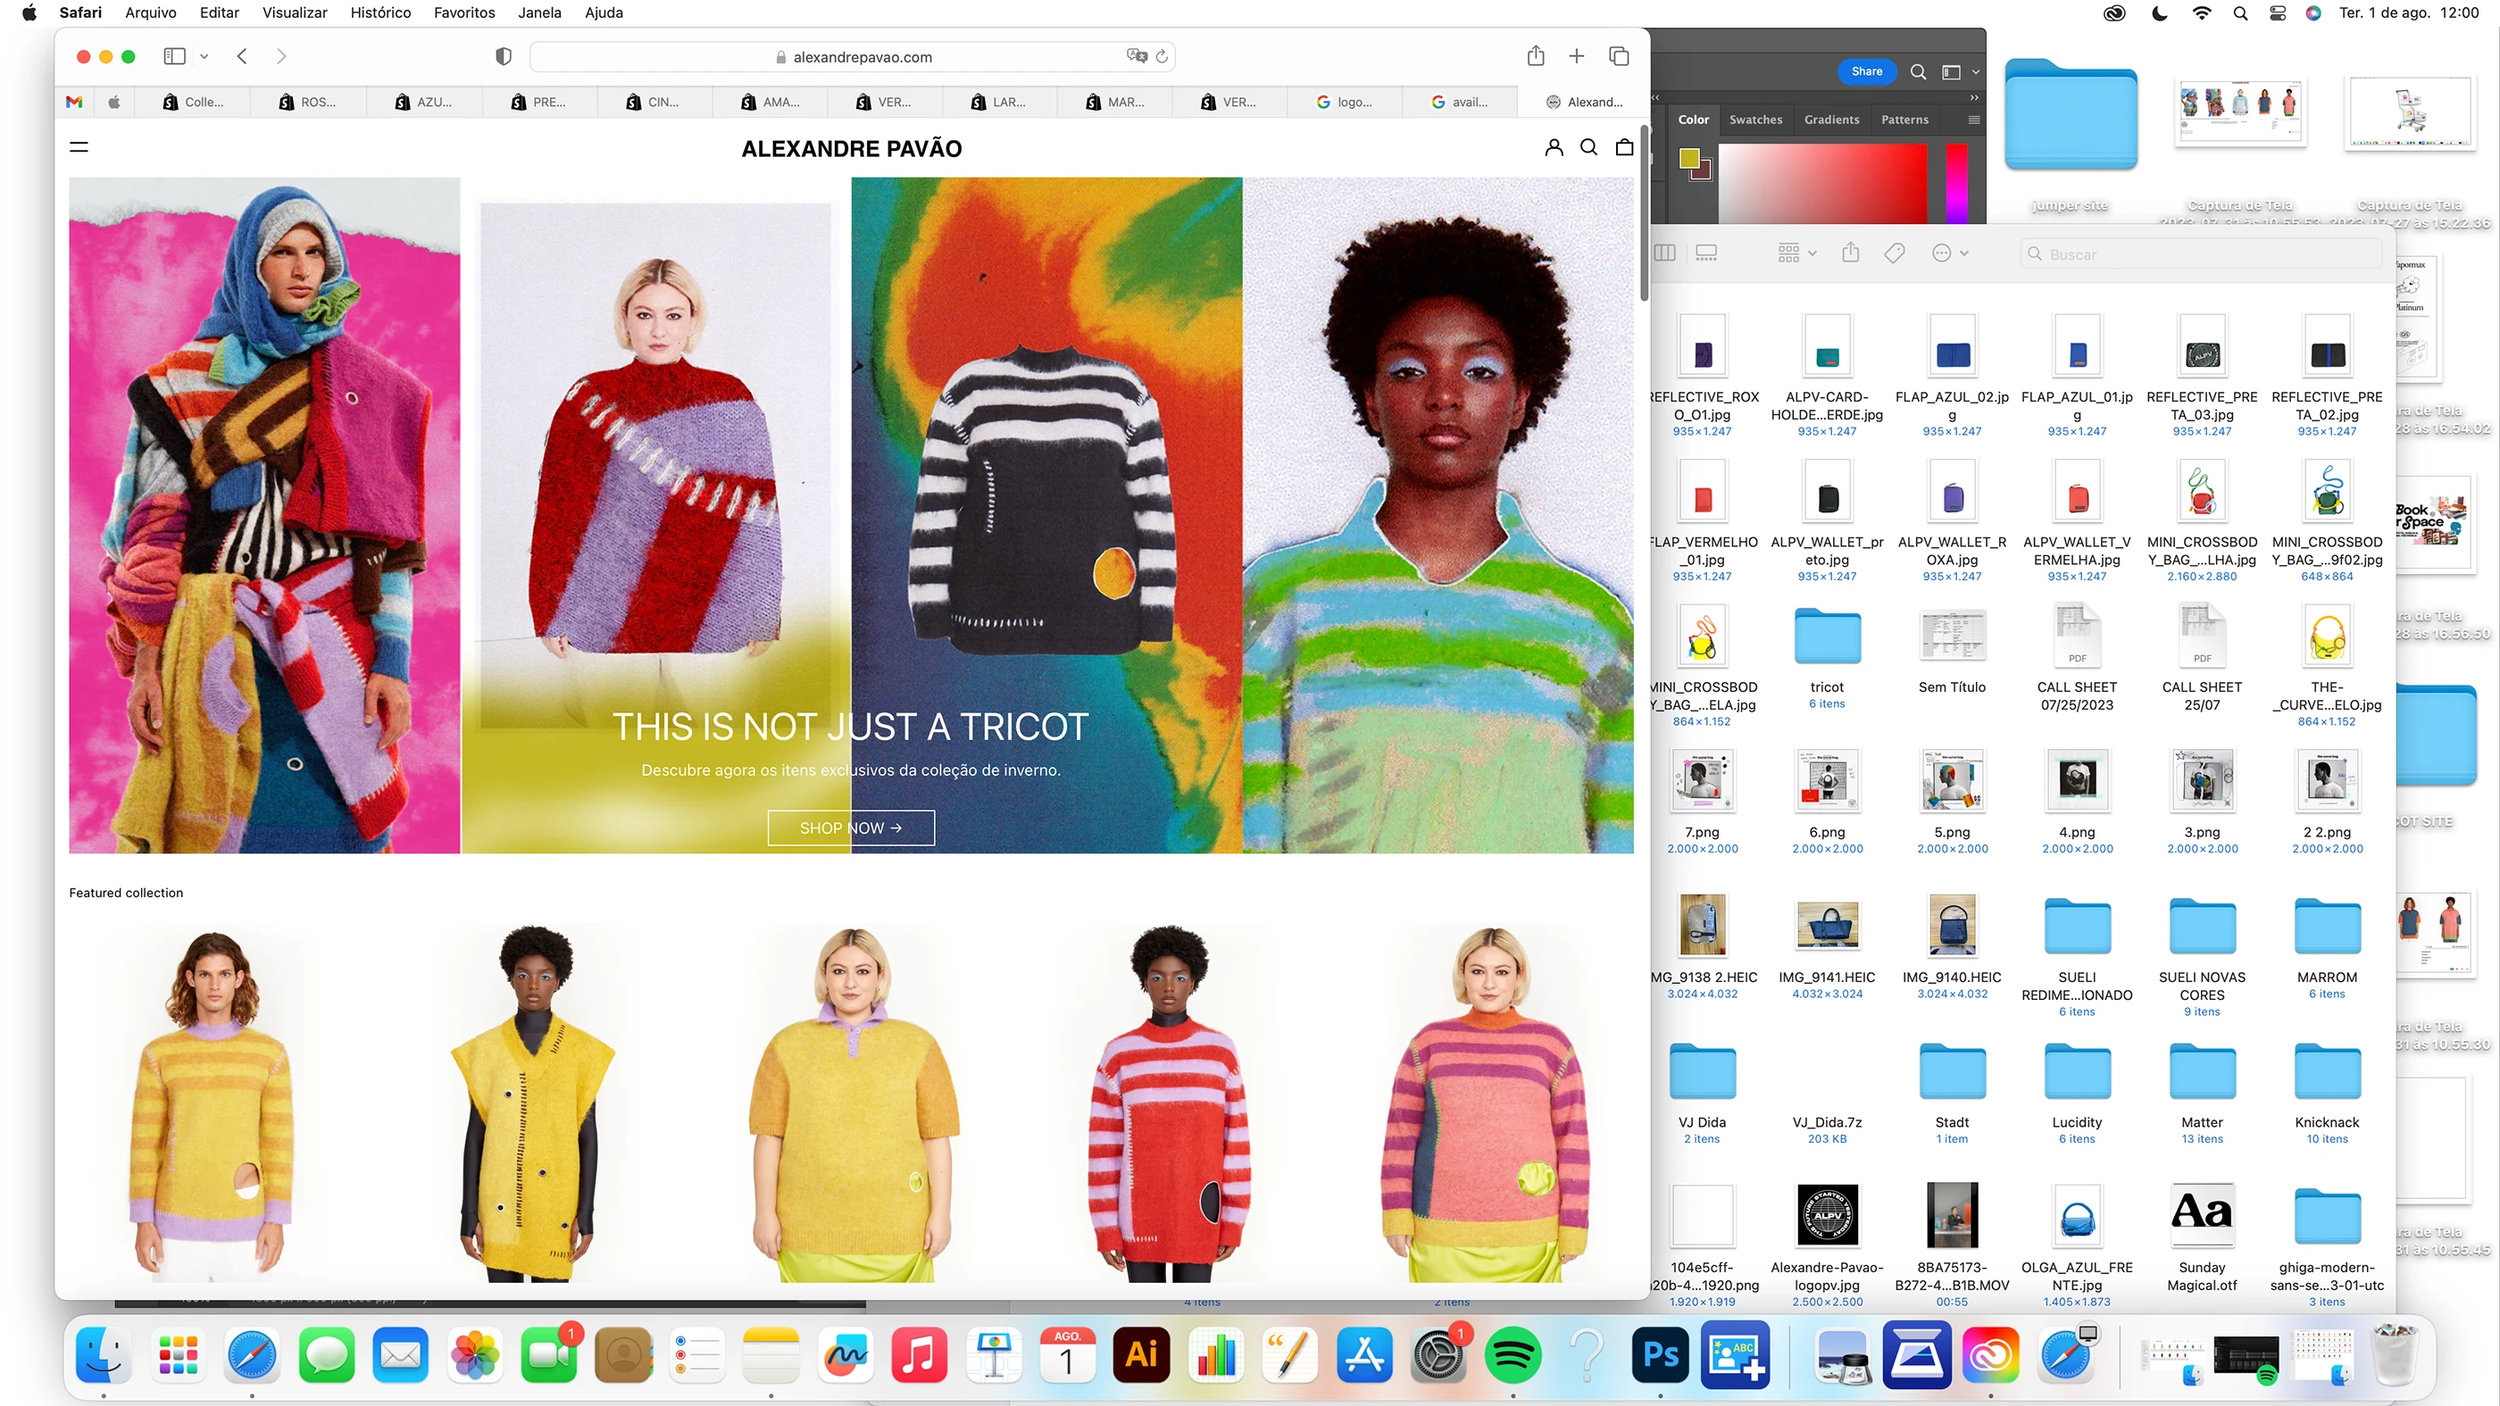Viewport: 2500px width, 1406px height.
Task: Switch to the 'ROS...' Safari tab
Action: pos(309,102)
